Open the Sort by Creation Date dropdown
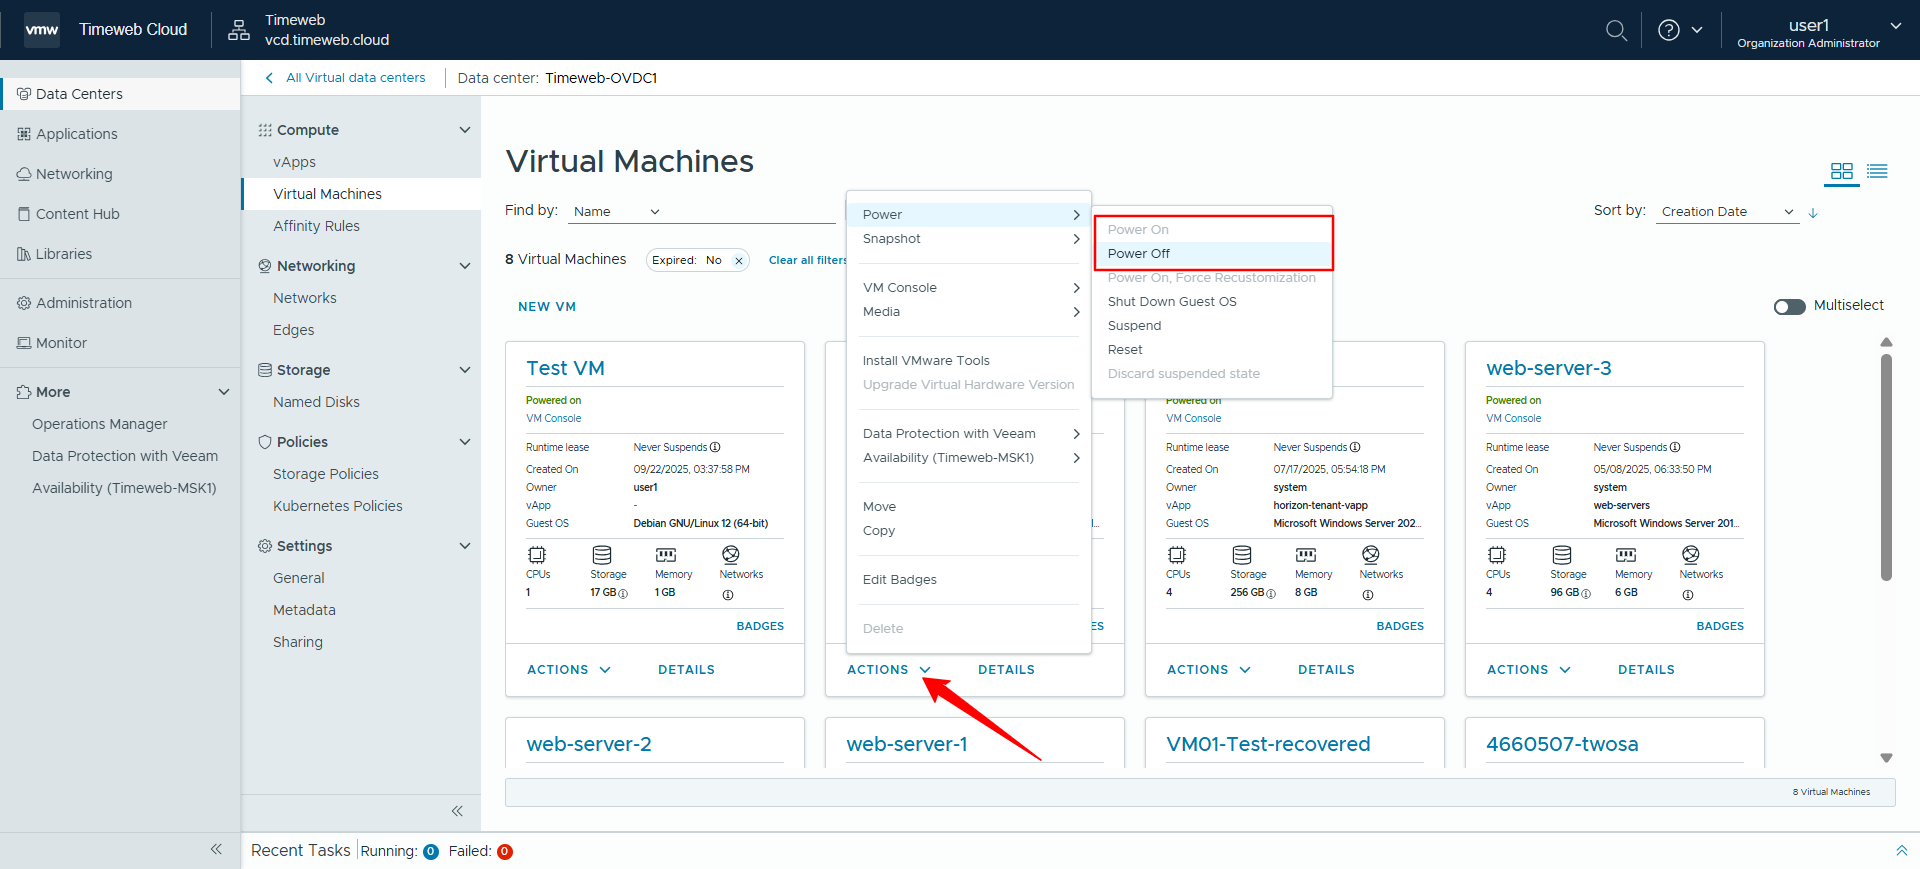Screen dimensions: 1920x869 click(x=1727, y=212)
